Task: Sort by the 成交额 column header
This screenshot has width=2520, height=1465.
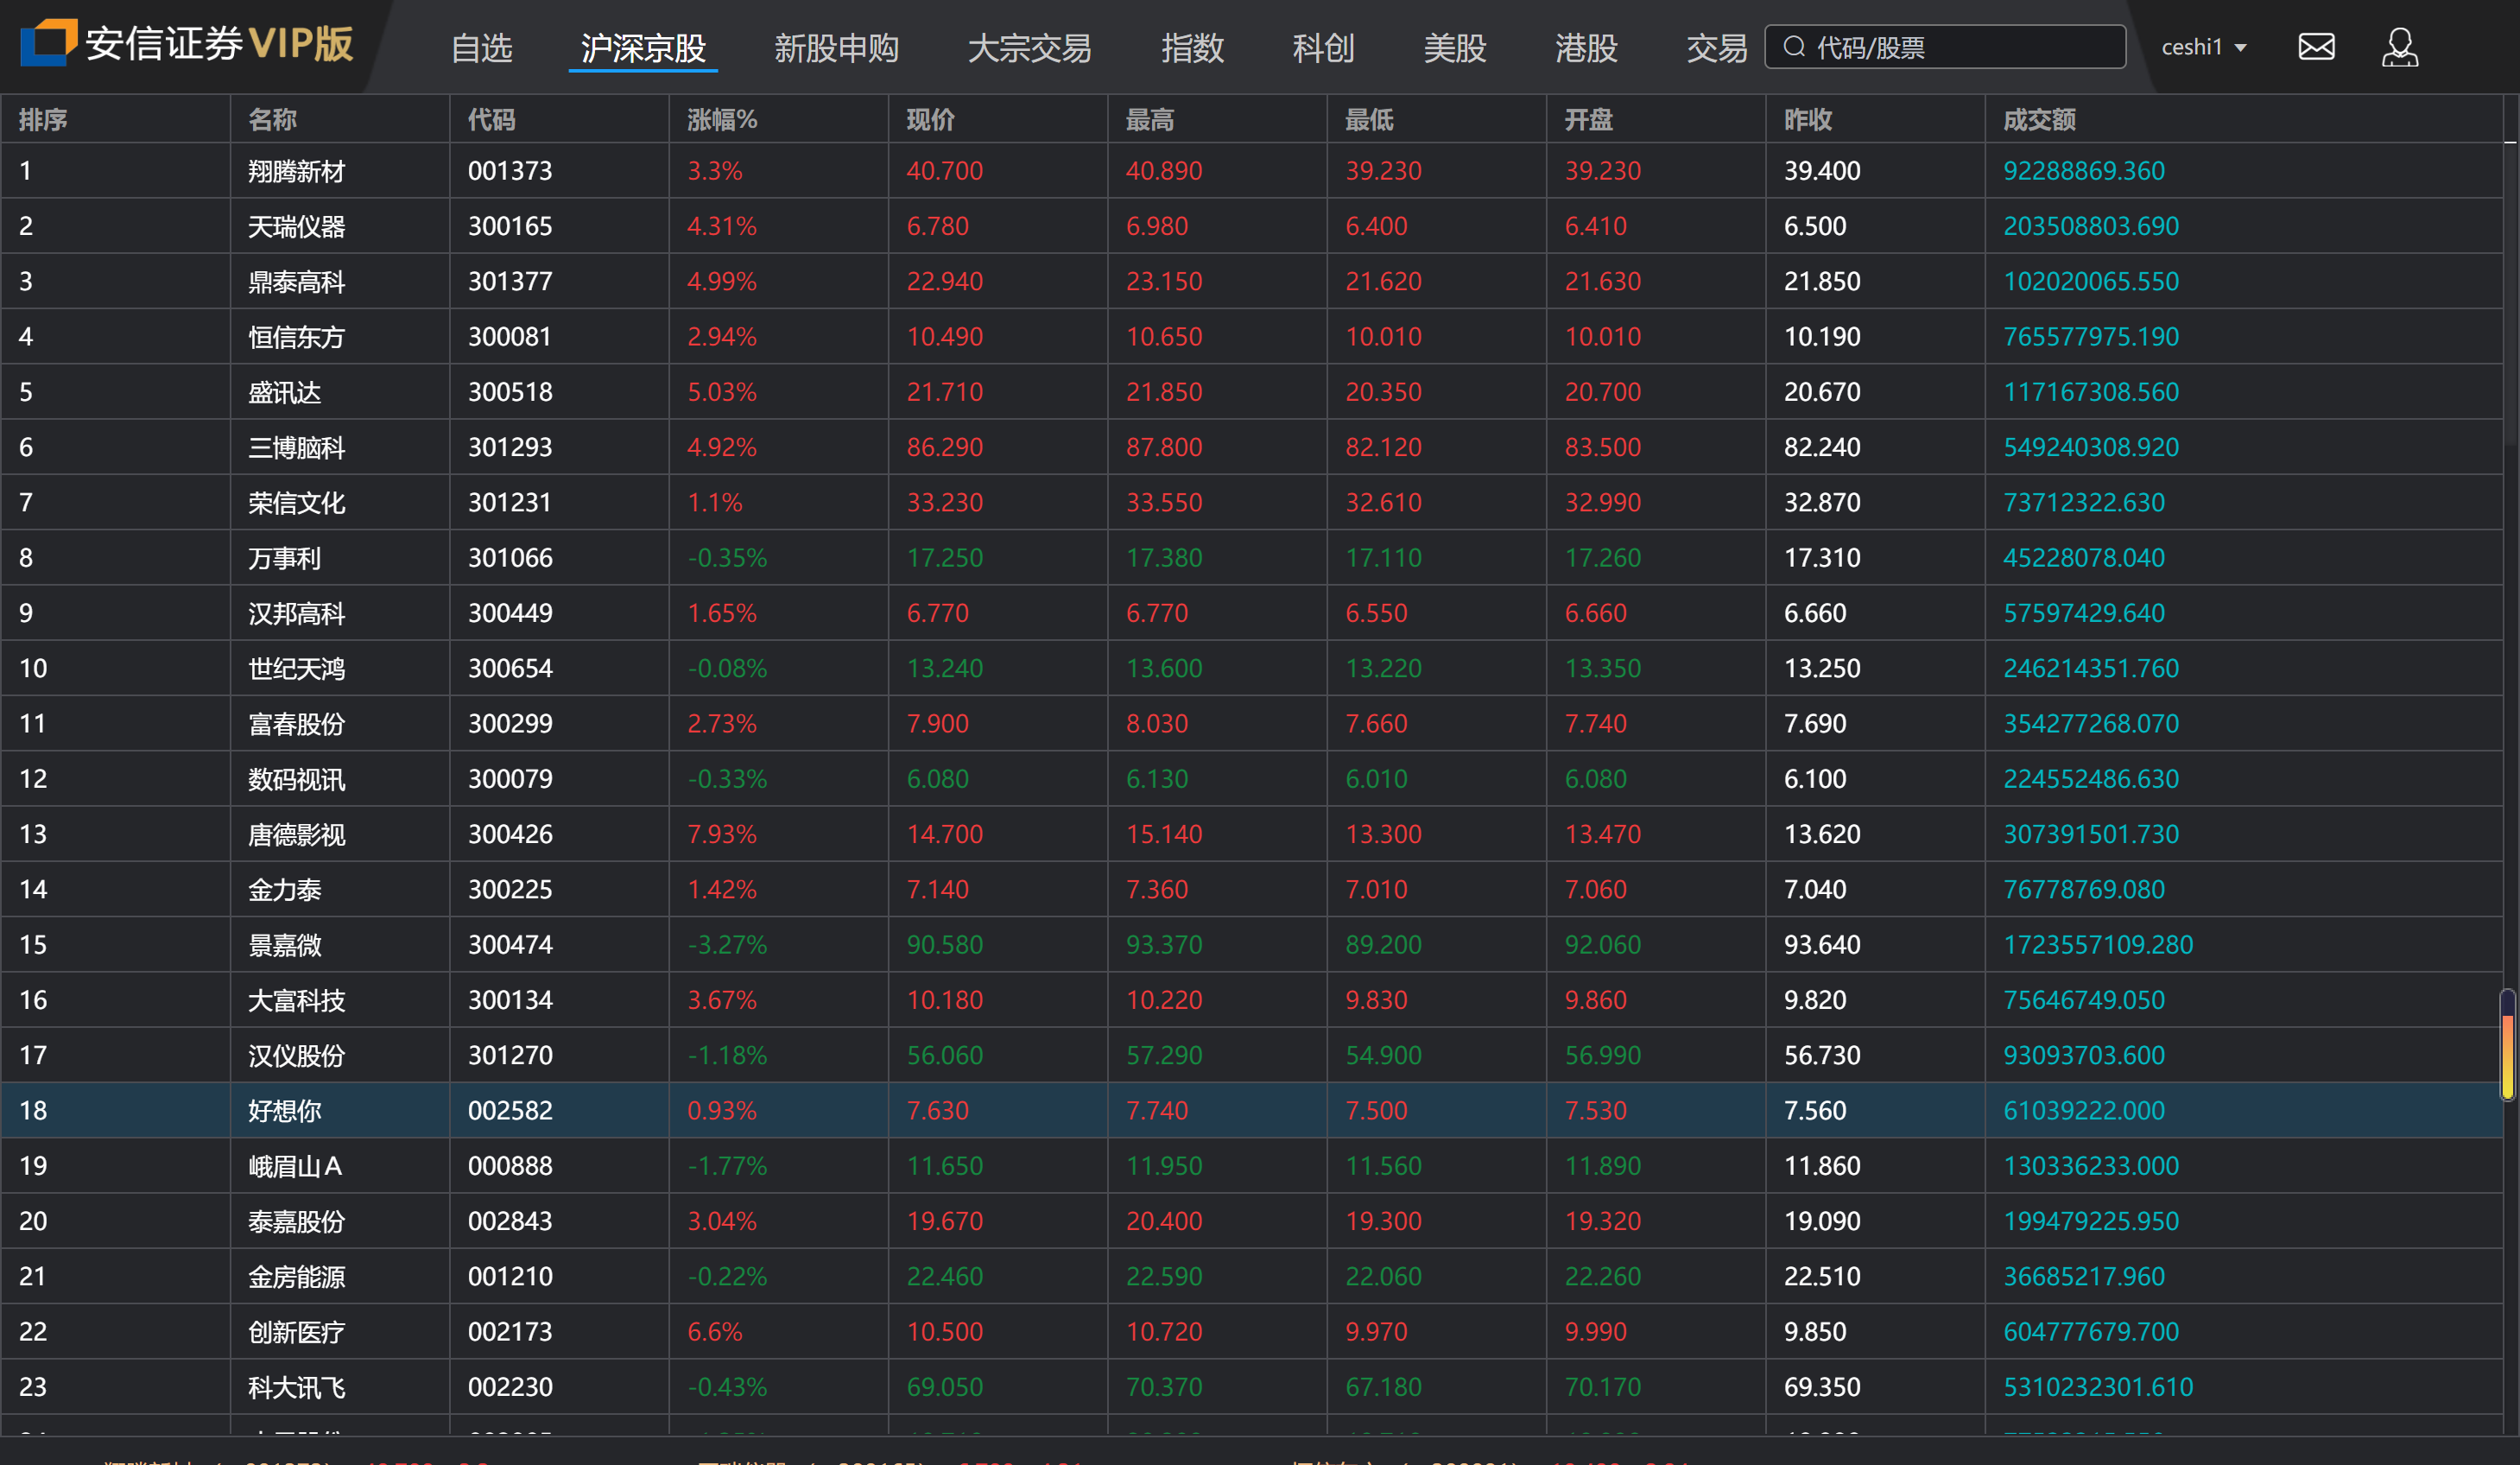Action: (2039, 120)
